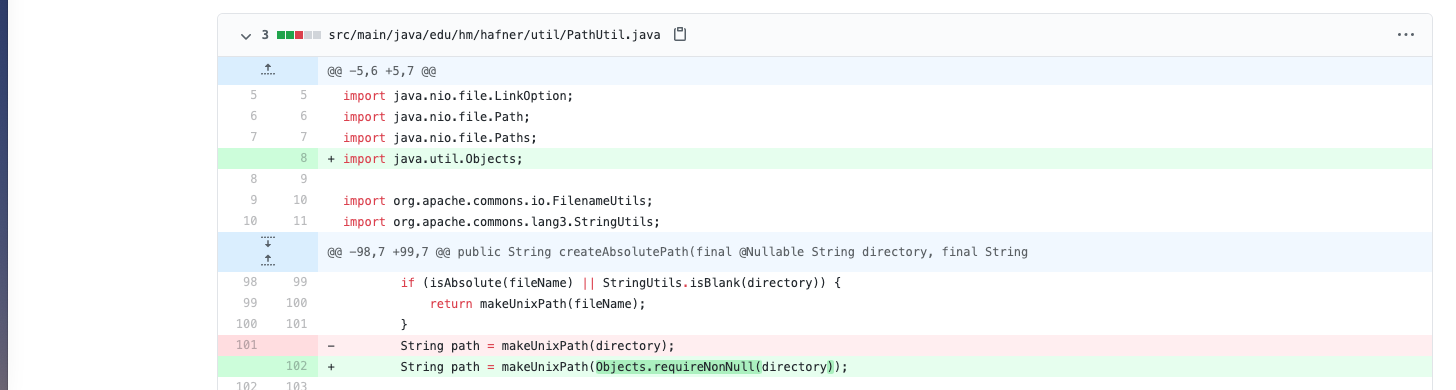Screen dimensions: 1456x390
Task: Expand hidden lines above the @@ -5,6 hunk
Action: (268, 70)
